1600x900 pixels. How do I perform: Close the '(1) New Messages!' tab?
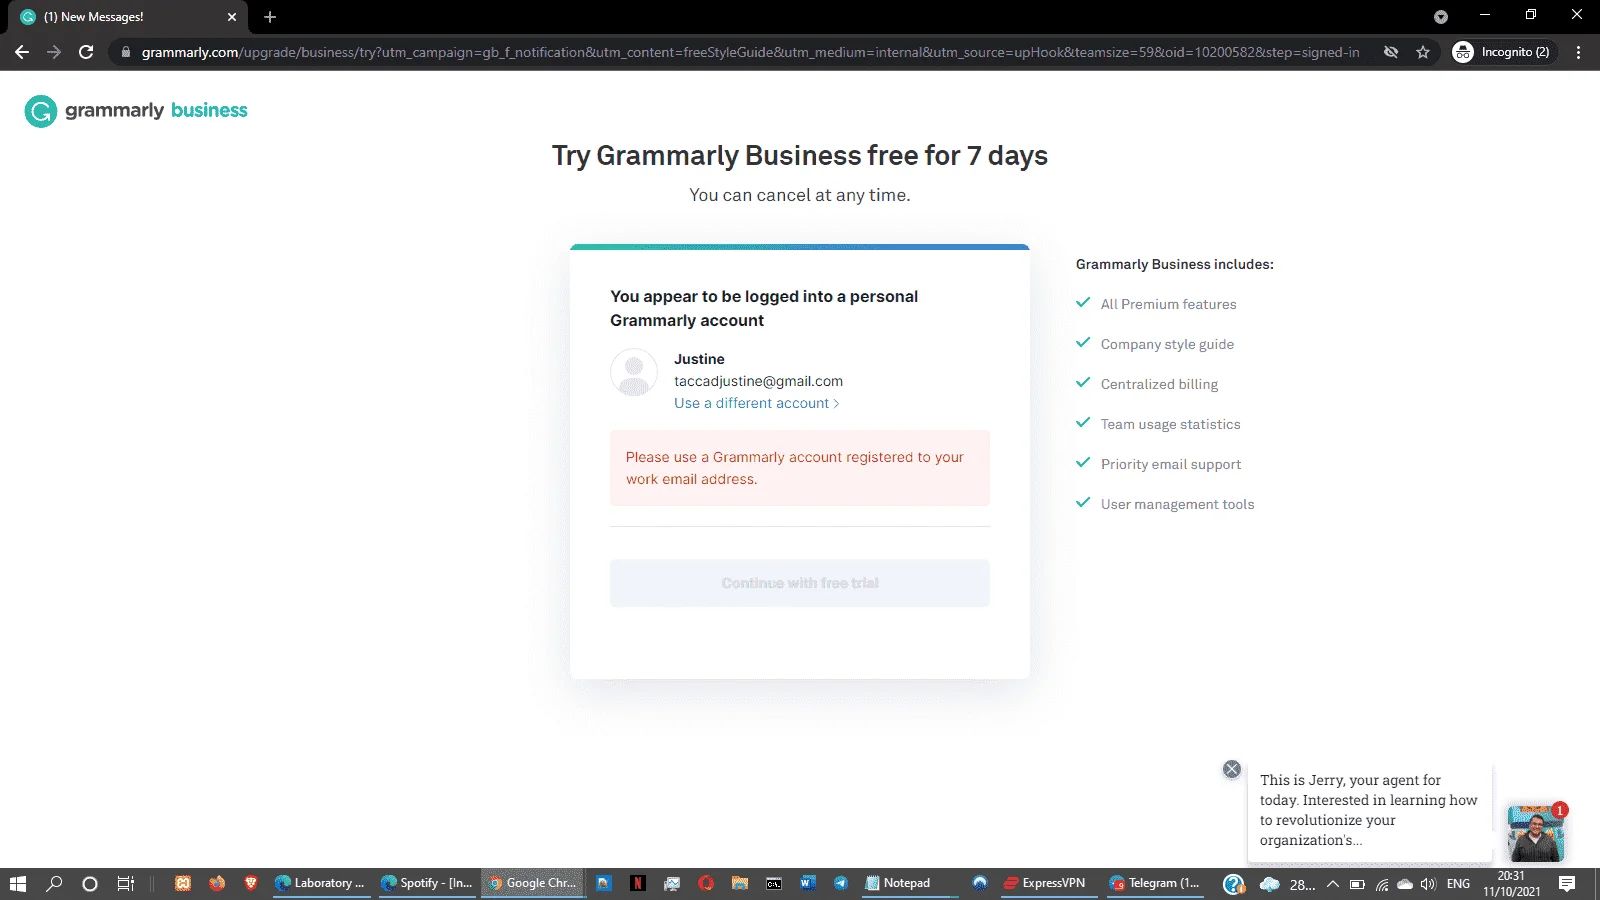point(232,17)
